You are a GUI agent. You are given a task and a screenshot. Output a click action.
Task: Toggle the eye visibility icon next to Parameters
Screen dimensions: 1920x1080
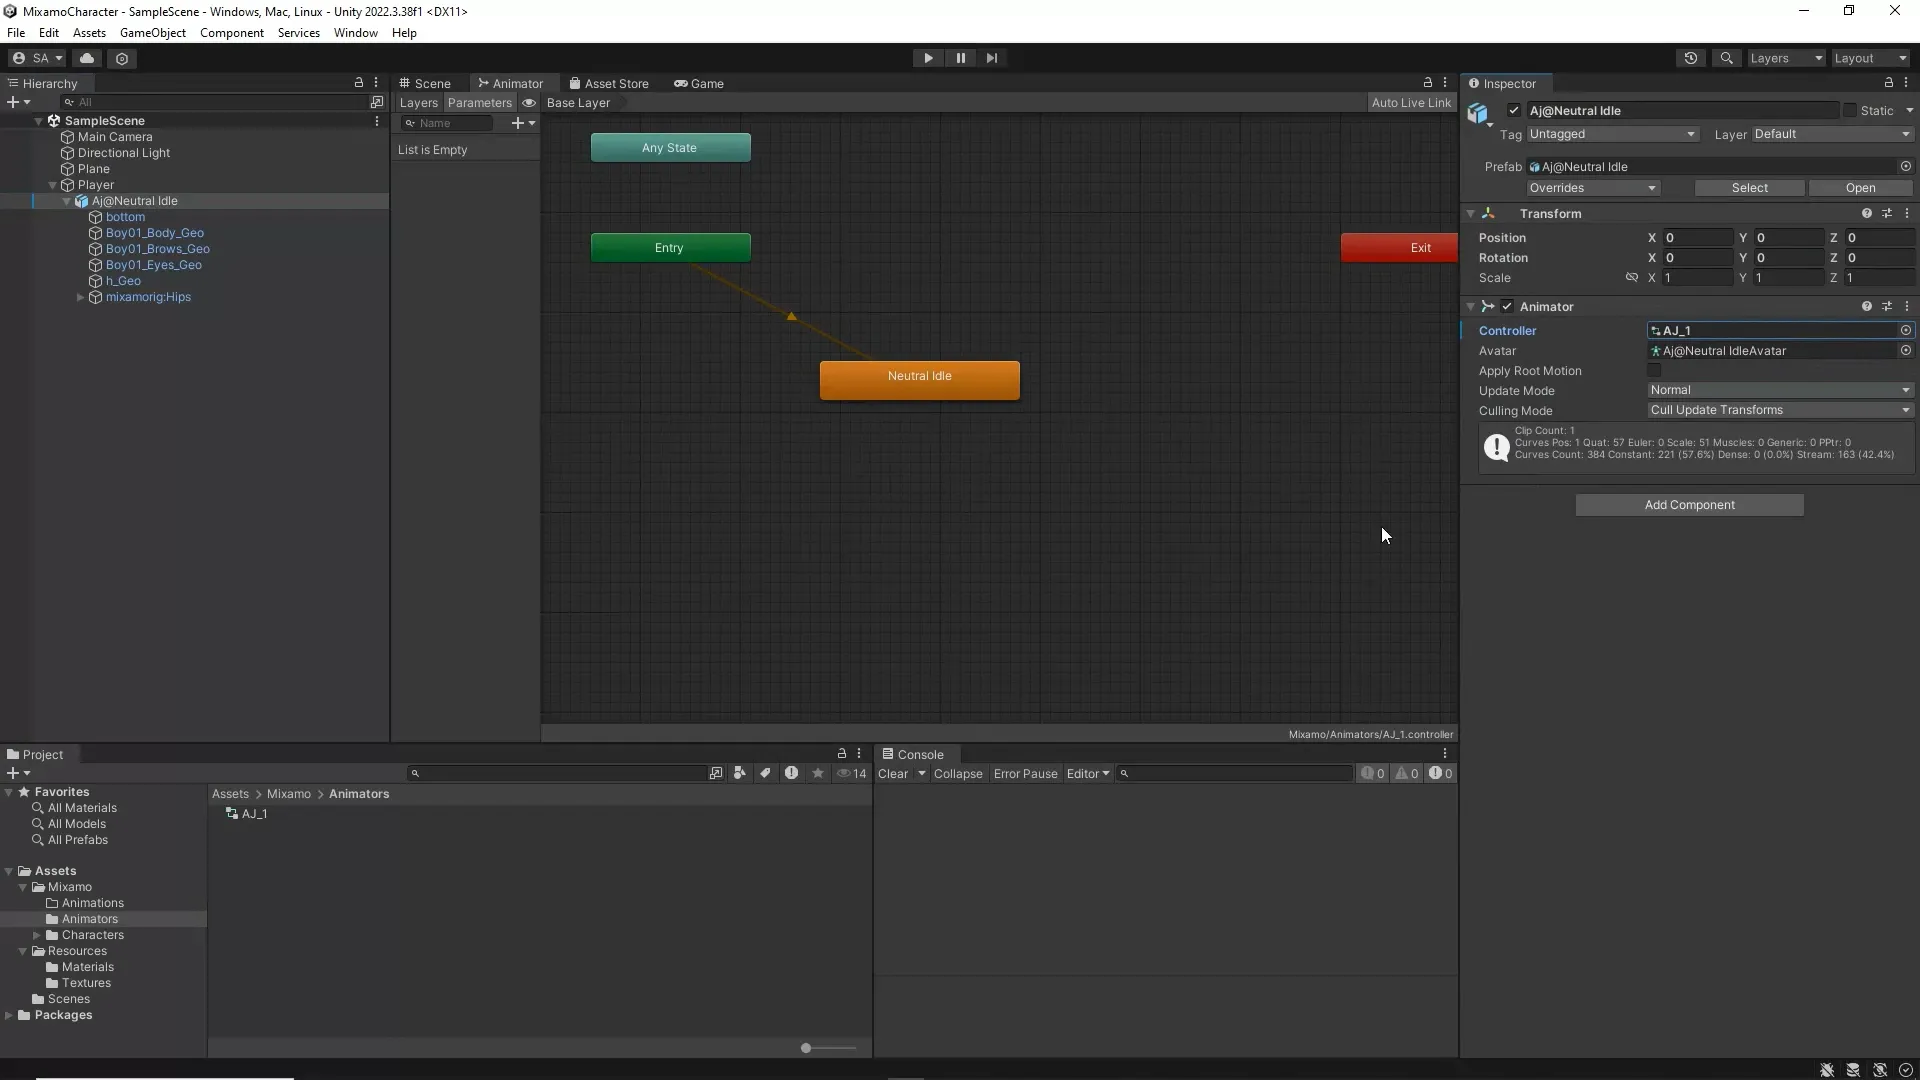coord(529,103)
